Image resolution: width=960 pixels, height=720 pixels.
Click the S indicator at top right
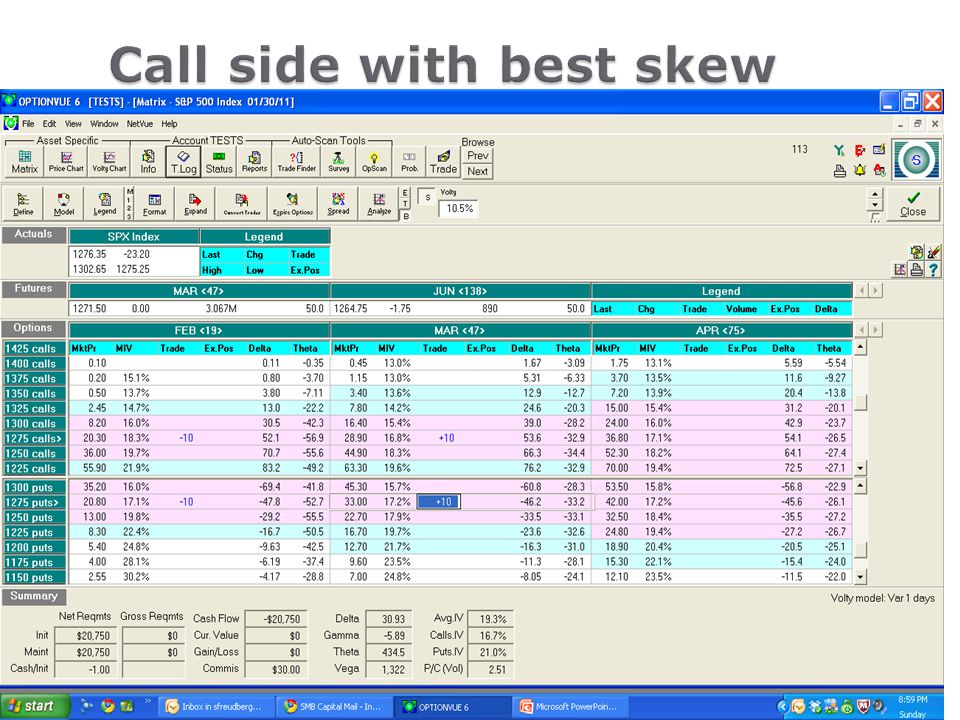(916, 160)
